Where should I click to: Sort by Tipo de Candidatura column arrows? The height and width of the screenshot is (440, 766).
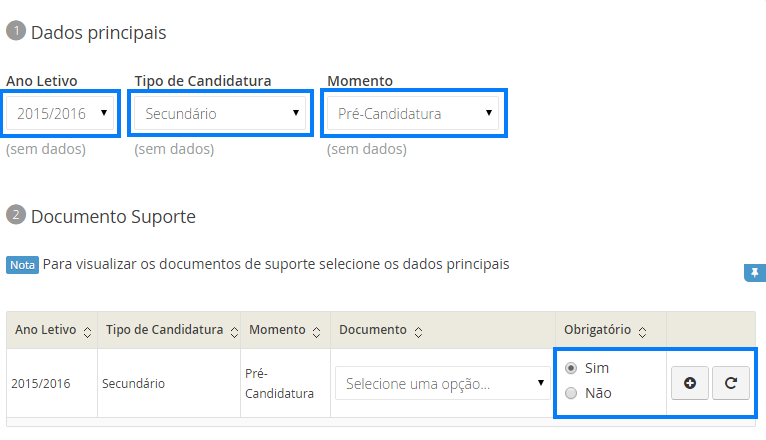point(233,331)
